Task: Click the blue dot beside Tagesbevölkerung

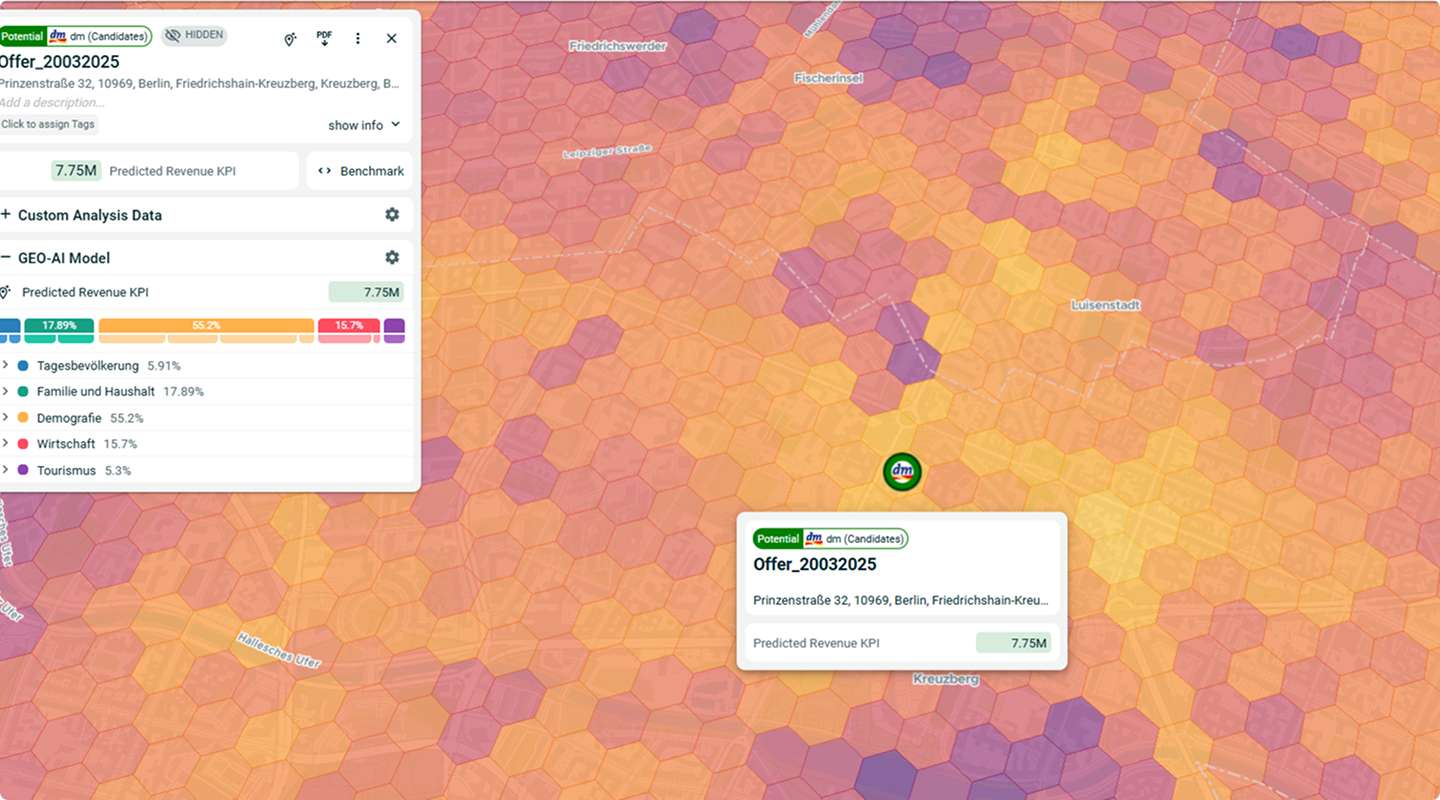Action: [23, 366]
